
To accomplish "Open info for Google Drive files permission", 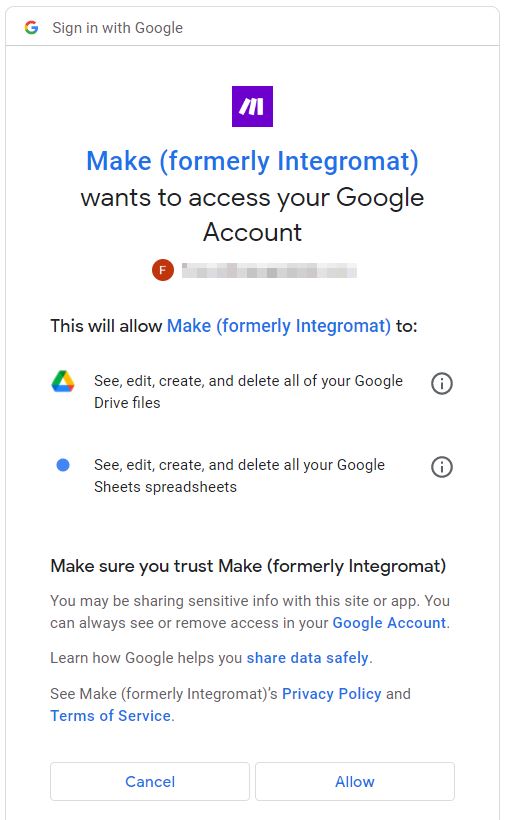I will click(x=442, y=383).
